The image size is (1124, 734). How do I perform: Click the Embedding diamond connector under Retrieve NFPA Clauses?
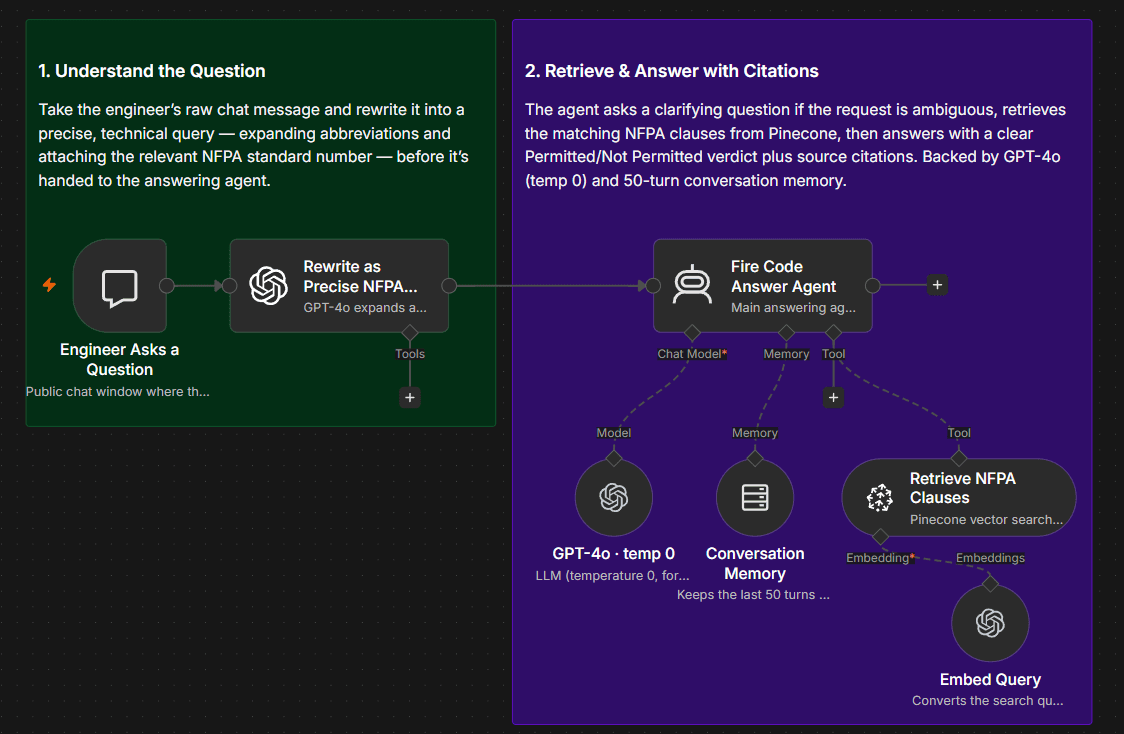tap(880, 536)
